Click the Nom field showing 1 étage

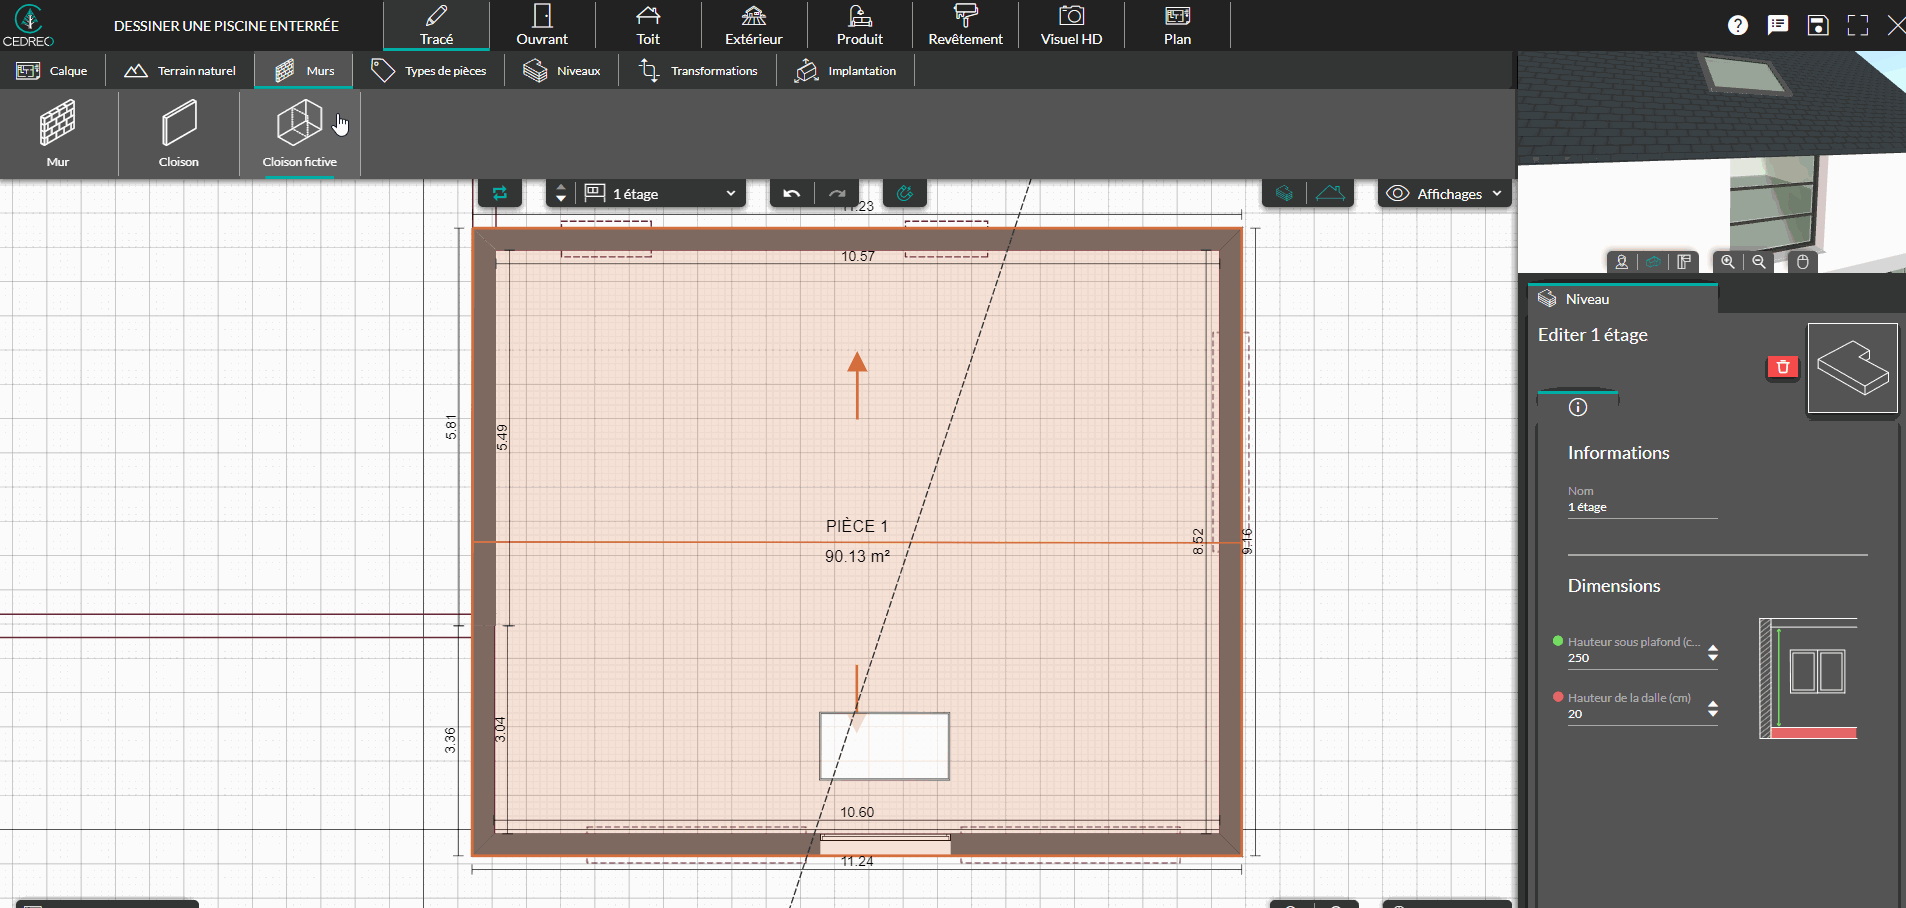point(1640,506)
